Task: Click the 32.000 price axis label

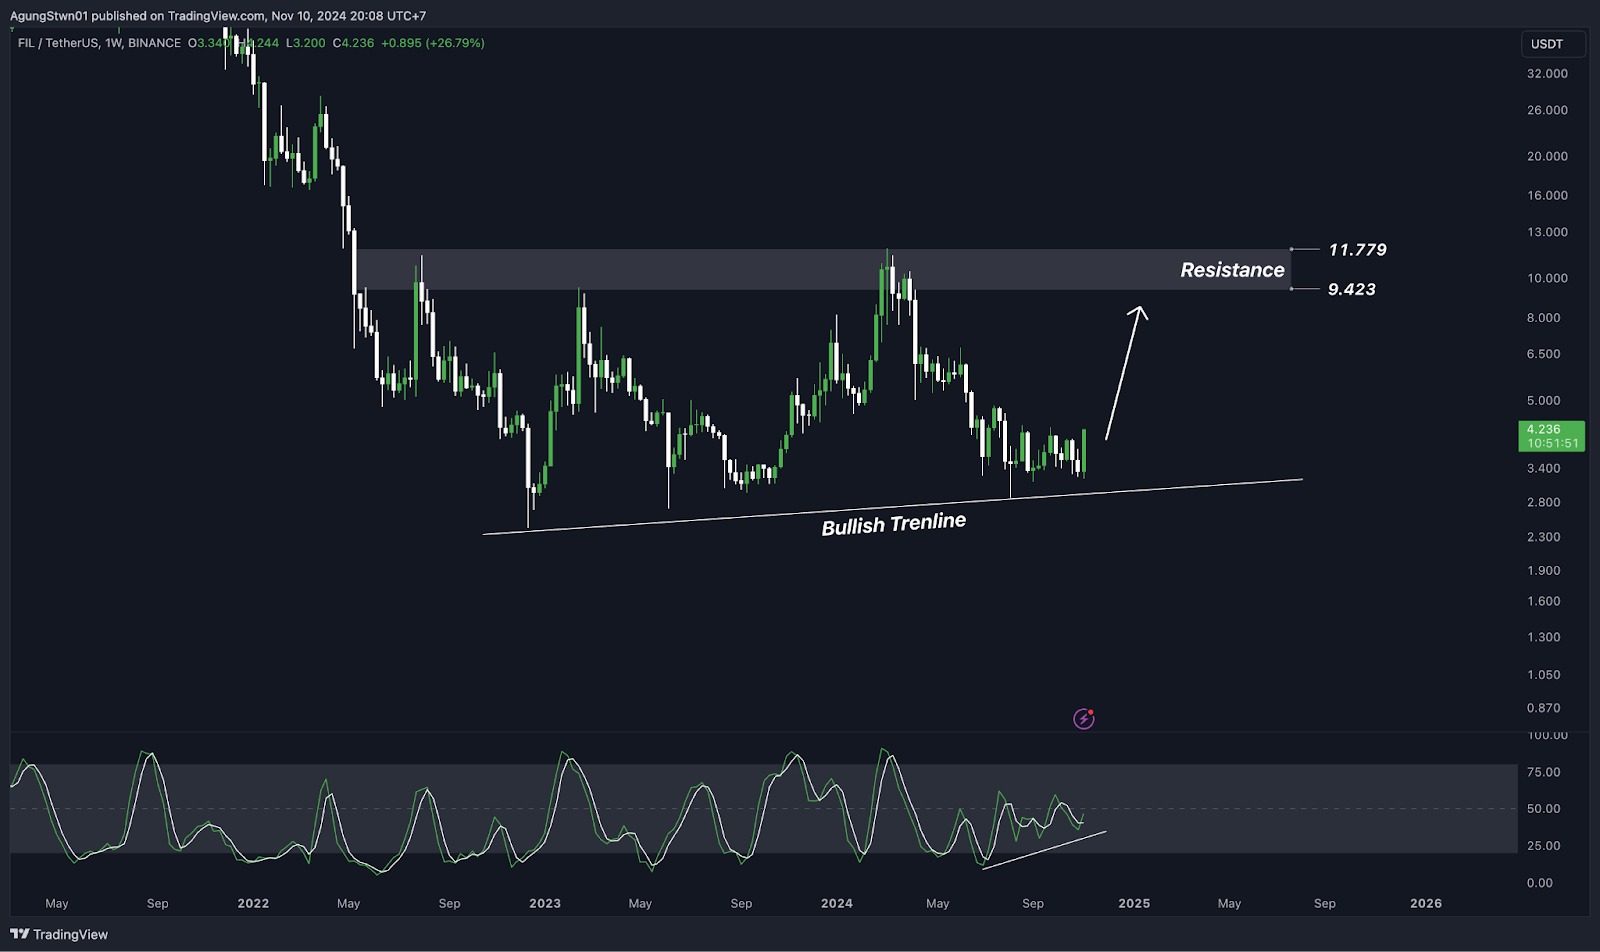Action: [x=1547, y=74]
